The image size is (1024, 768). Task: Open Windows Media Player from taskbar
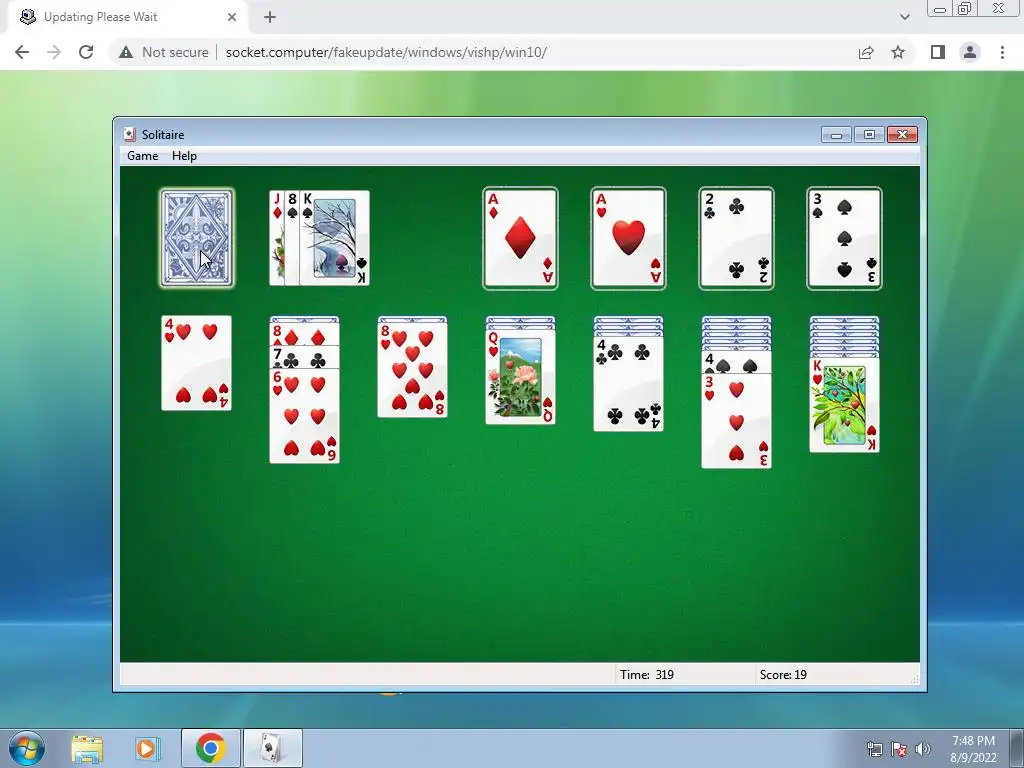pyautogui.click(x=148, y=748)
